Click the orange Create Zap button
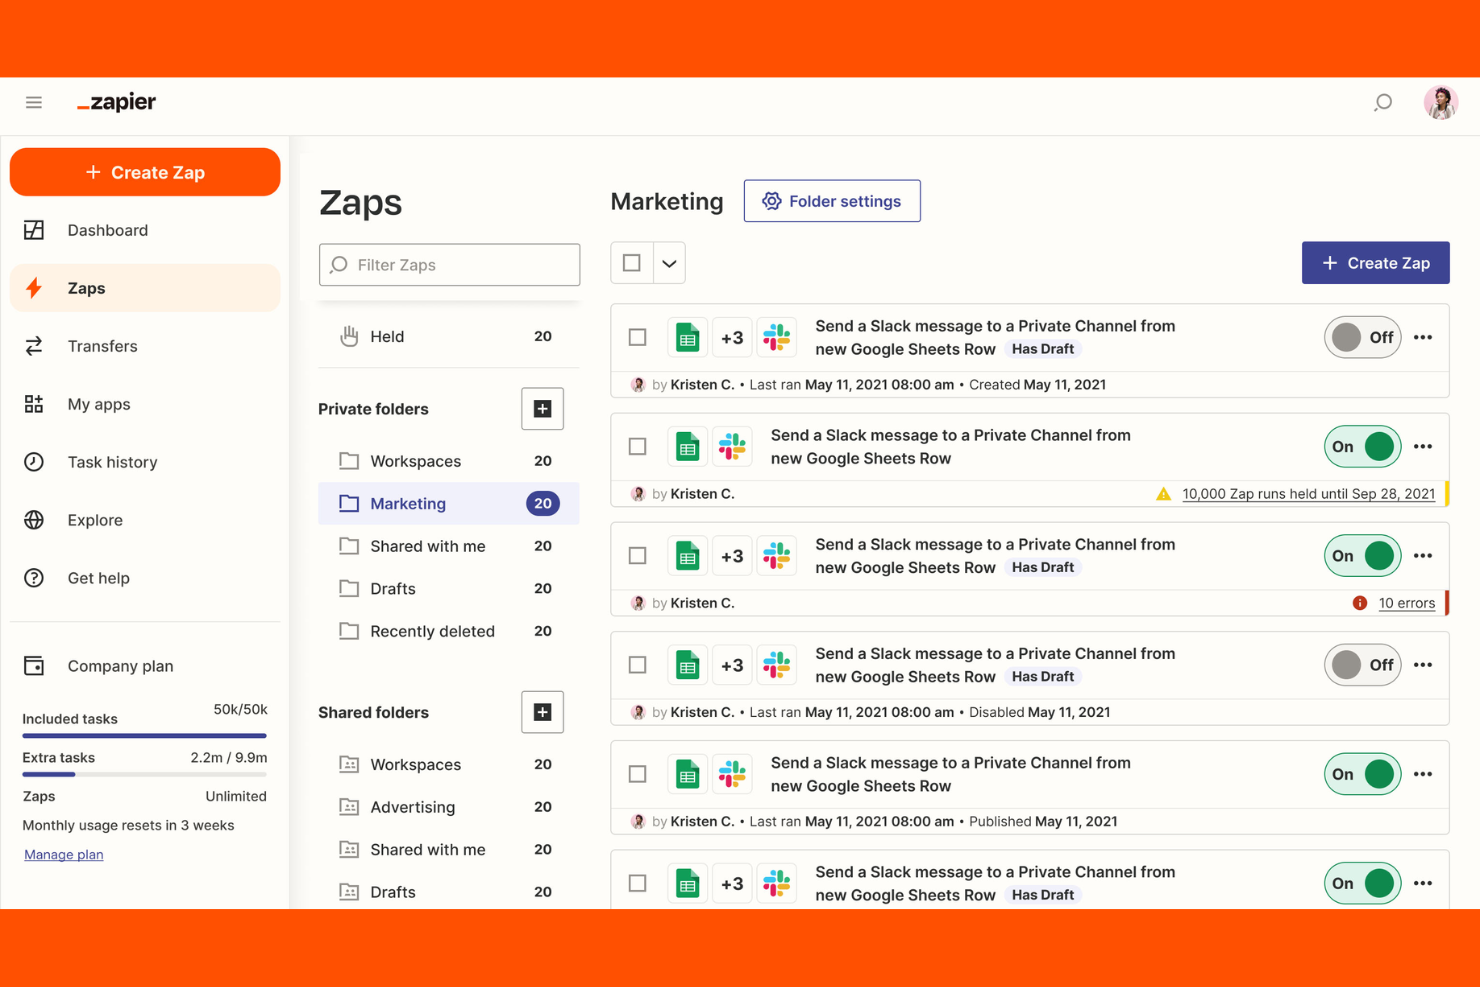The height and width of the screenshot is (987, 1480). click(x=145, y=172)
